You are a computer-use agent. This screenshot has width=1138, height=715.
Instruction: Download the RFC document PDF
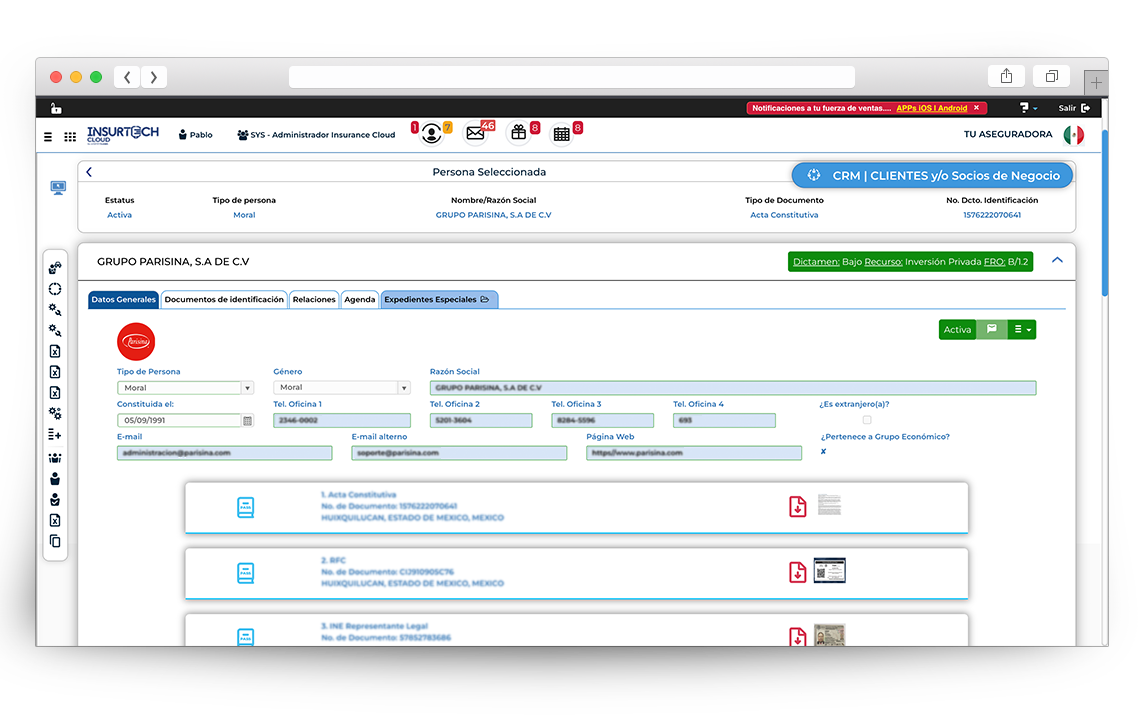click(x=798, y=572)
